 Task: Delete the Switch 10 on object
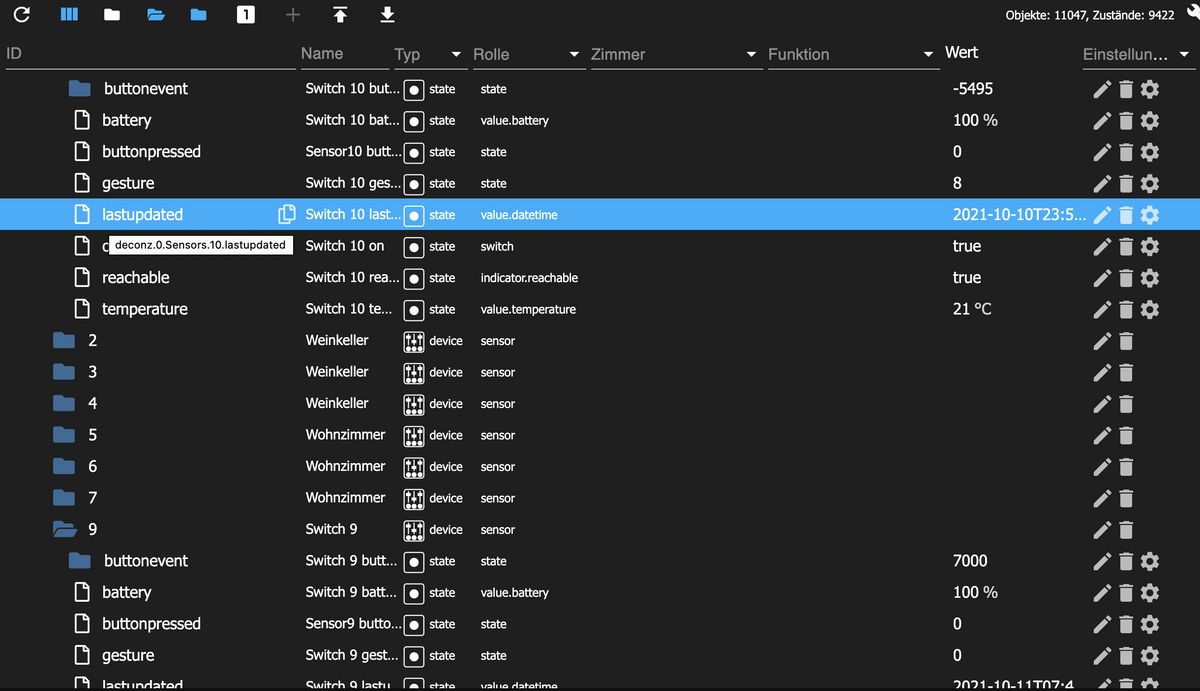[1126, 247]
